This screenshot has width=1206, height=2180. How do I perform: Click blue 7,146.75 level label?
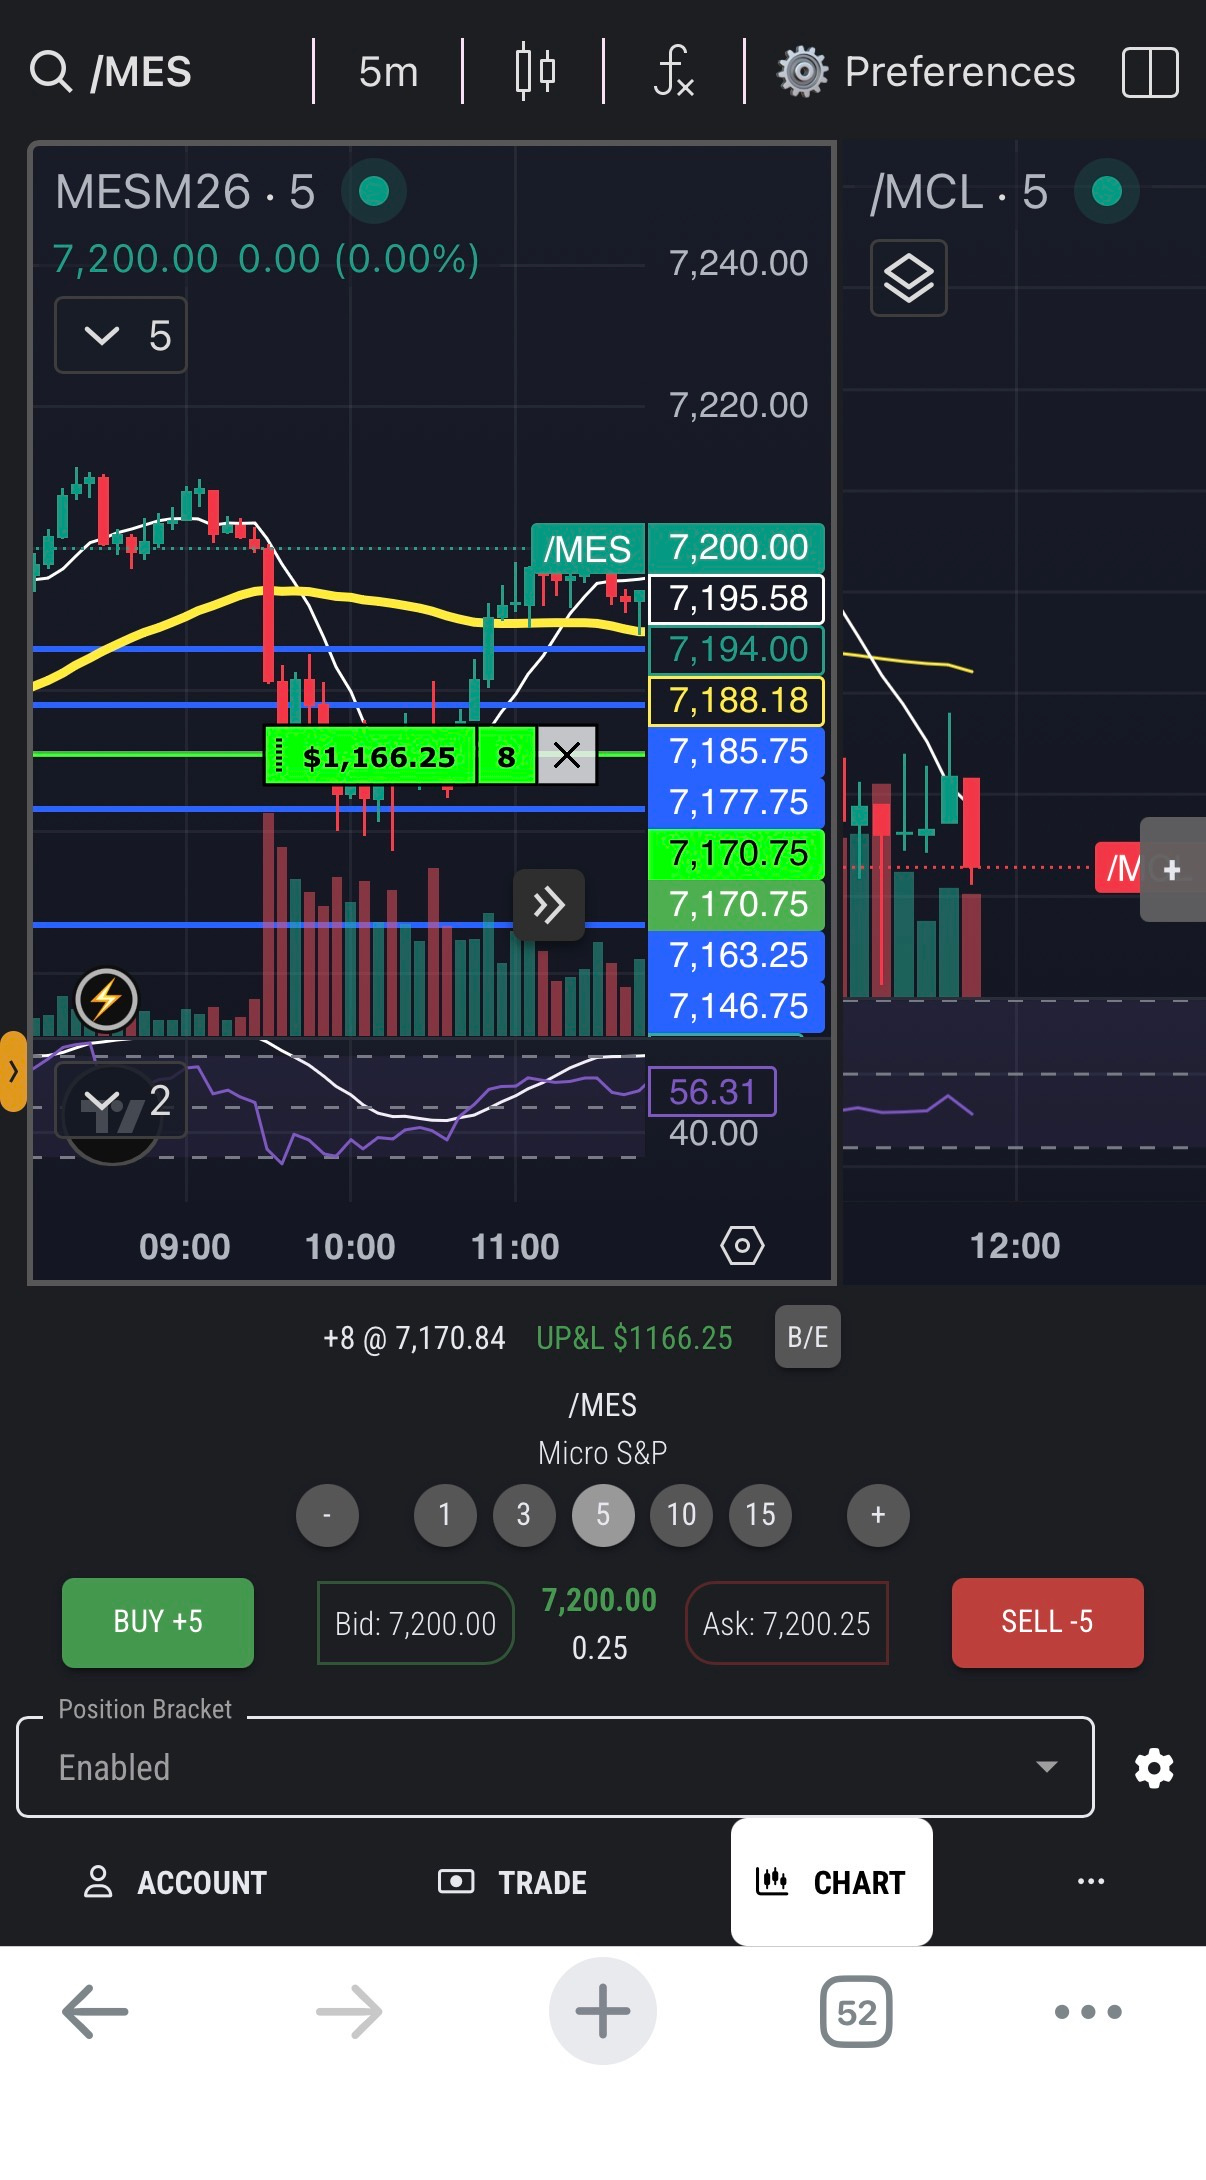click(737, 1007)
